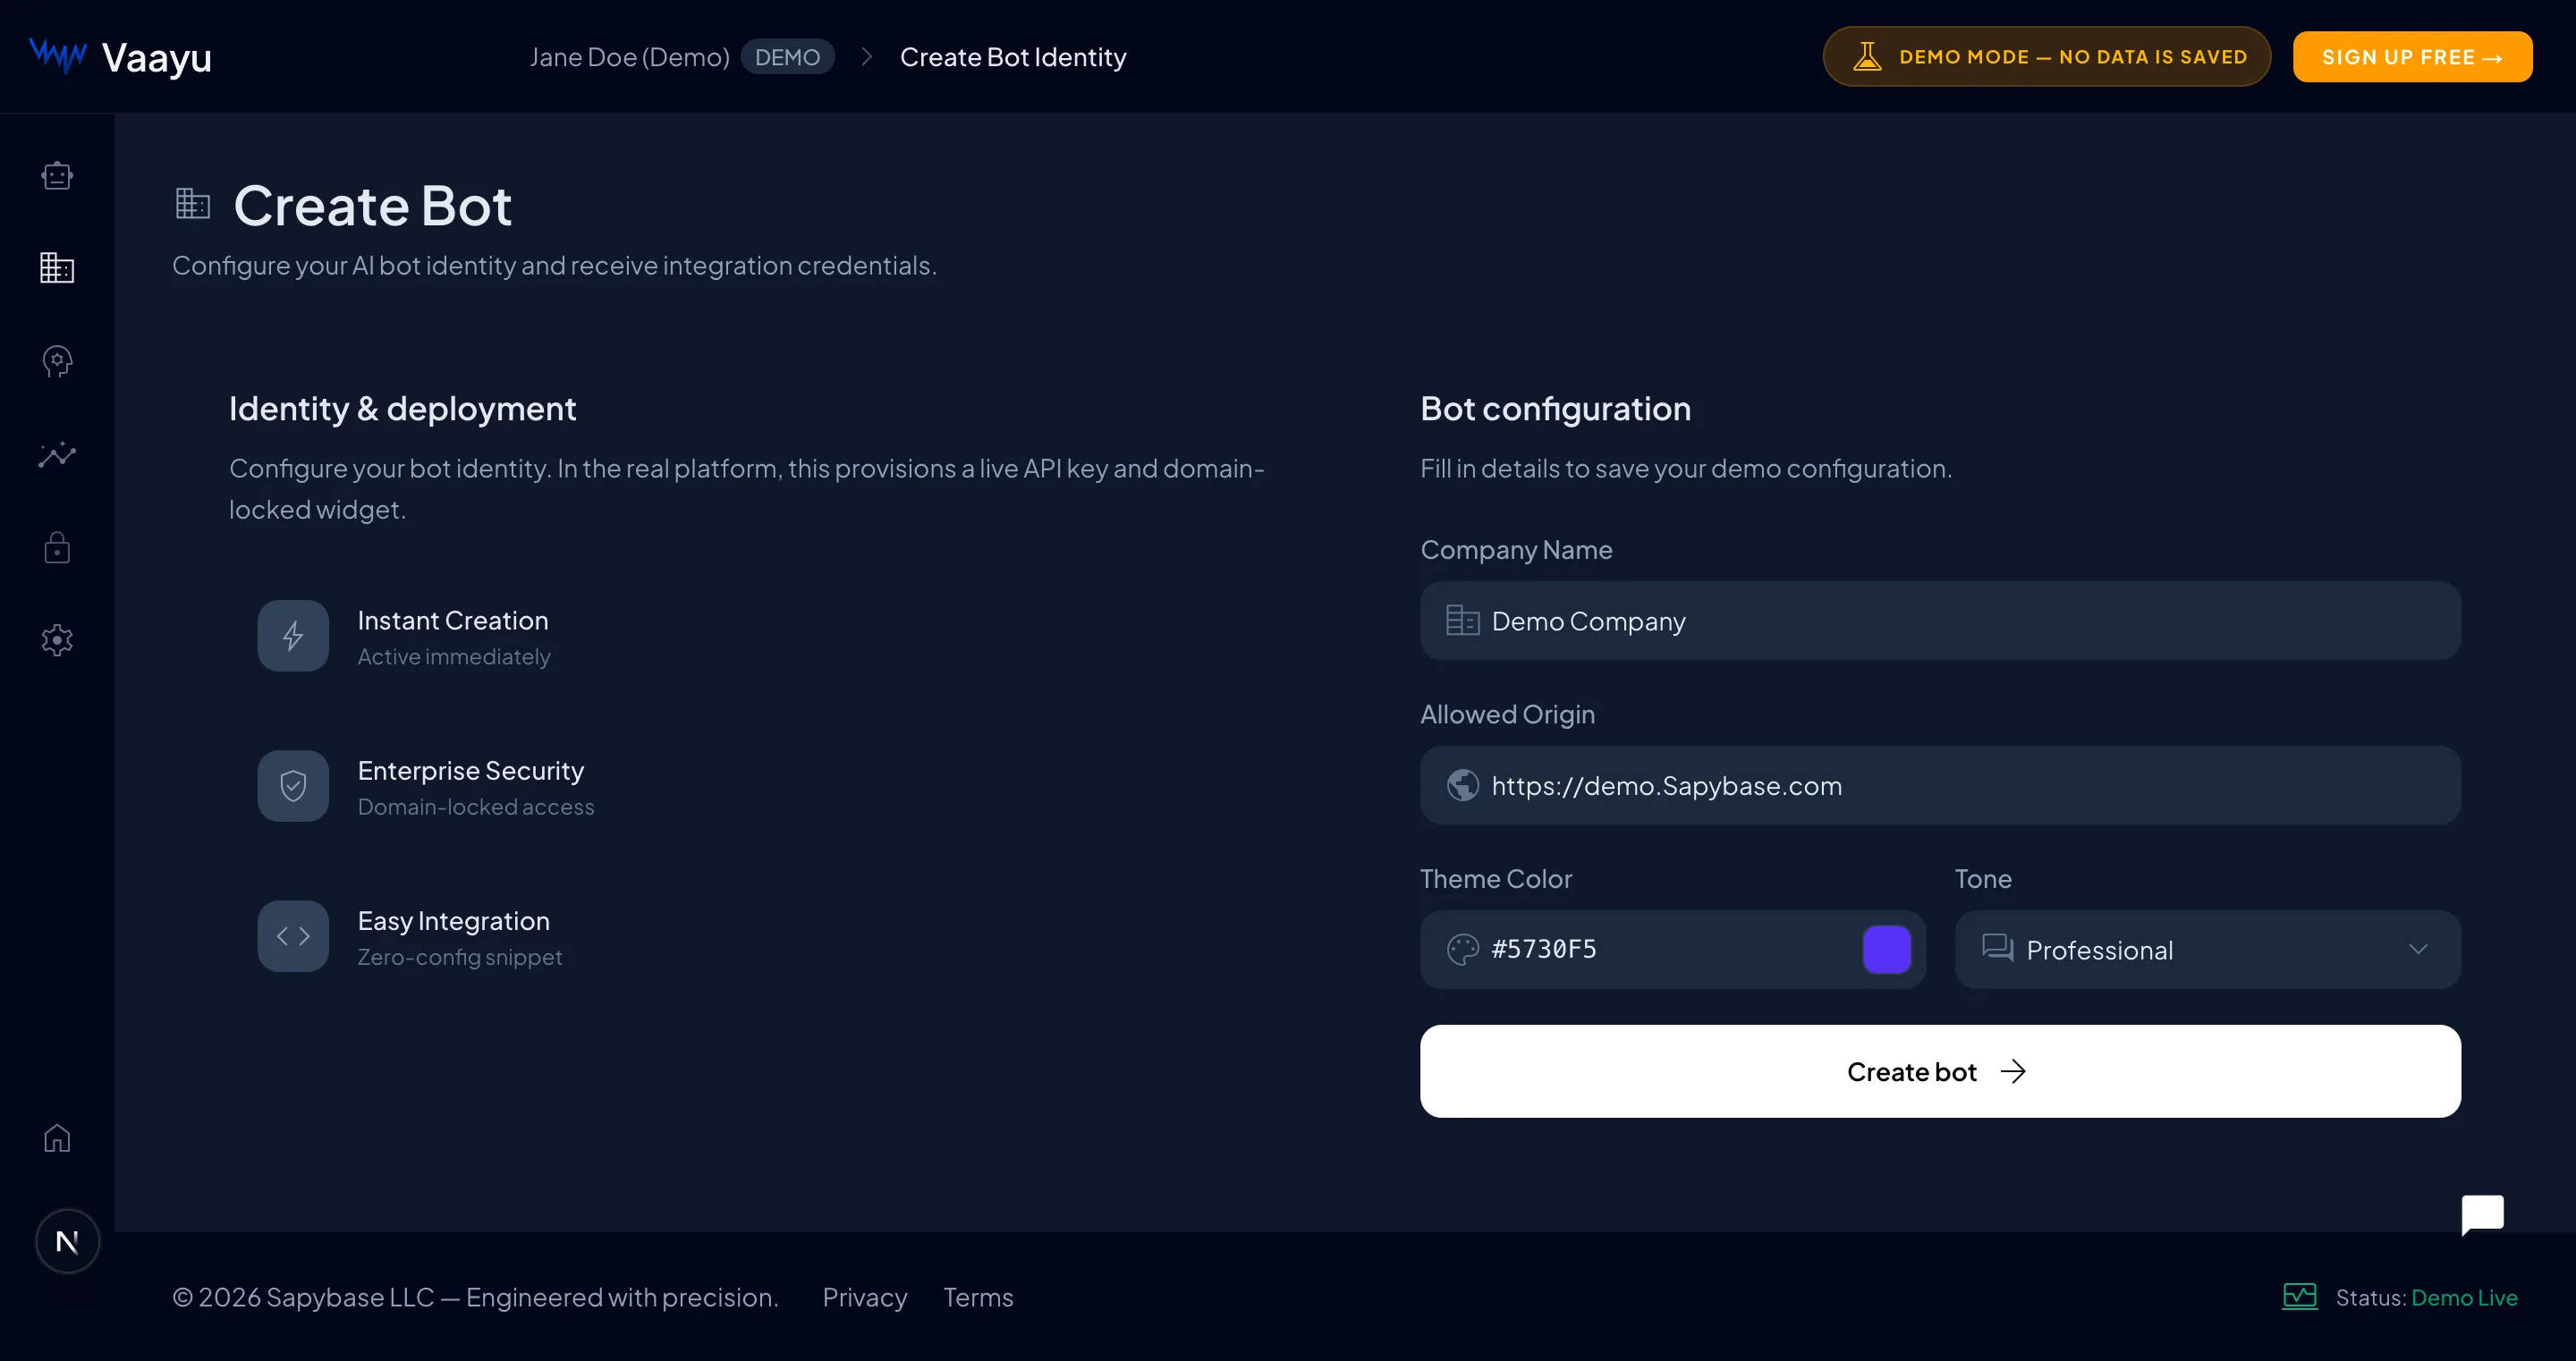2576x1361 pixels.
Task: Click the chevron arrow of Tone dropdown
Action: tap(2418, 949)
